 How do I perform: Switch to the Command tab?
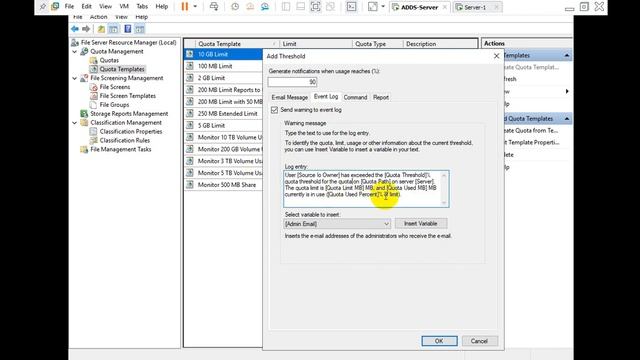(x=355, y=97)
